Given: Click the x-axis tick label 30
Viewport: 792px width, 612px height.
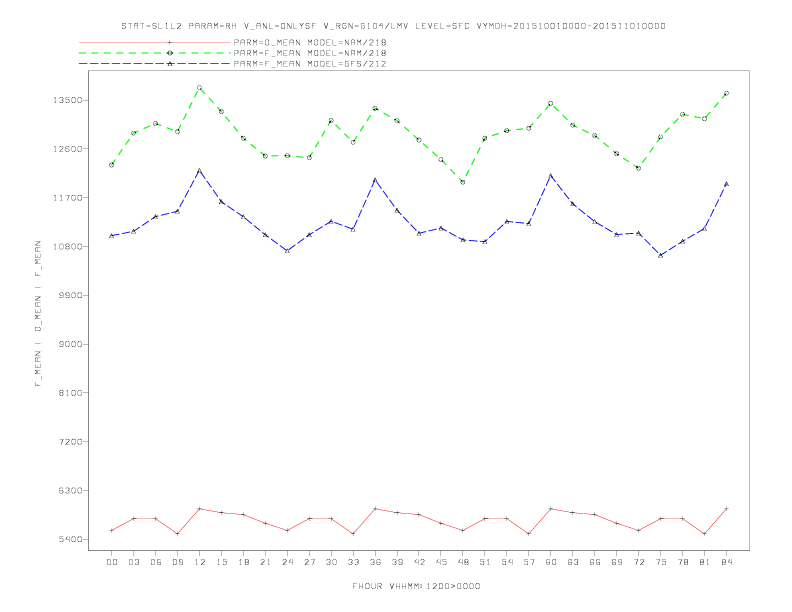Looking at the screenshot, I should pyautogui.click(x=331, y=562).
